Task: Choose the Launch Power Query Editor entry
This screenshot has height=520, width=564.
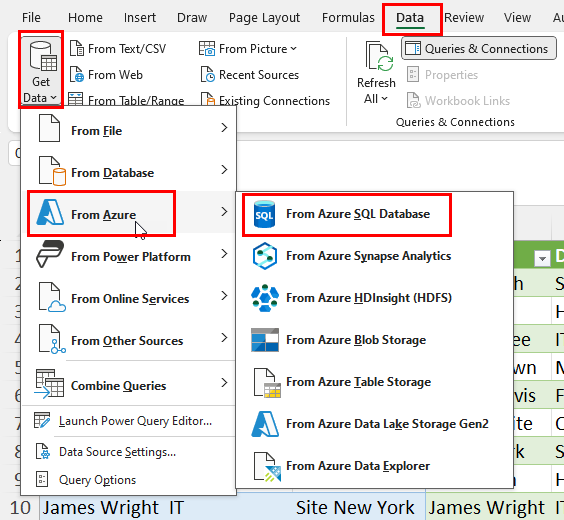Action: click(x=128, y=421)
